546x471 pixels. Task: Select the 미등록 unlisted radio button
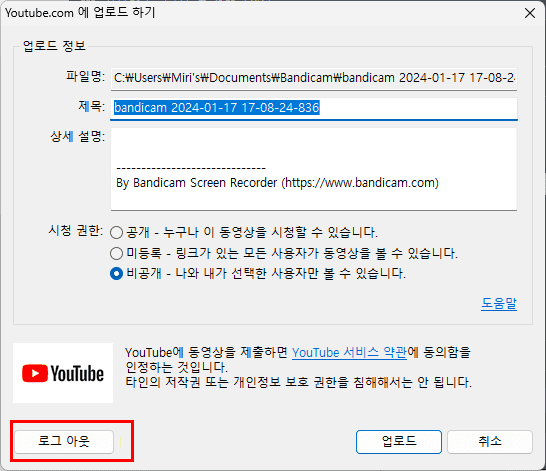pos(116,253)
